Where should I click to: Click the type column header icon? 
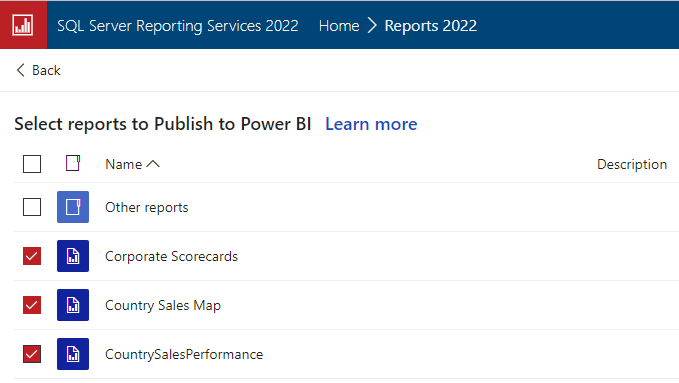coord(73,163)
